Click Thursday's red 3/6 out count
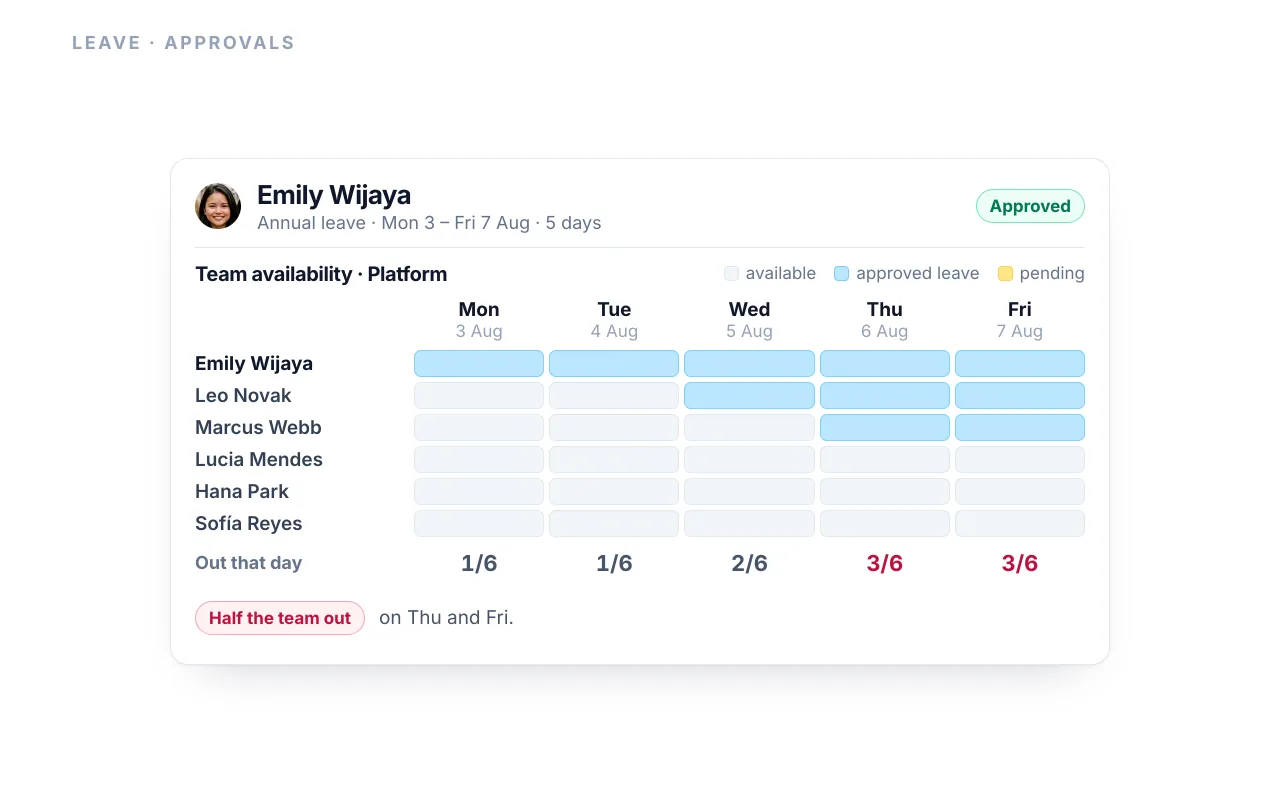The height and width of the screenshot is (800, 1280). [885, 563]
